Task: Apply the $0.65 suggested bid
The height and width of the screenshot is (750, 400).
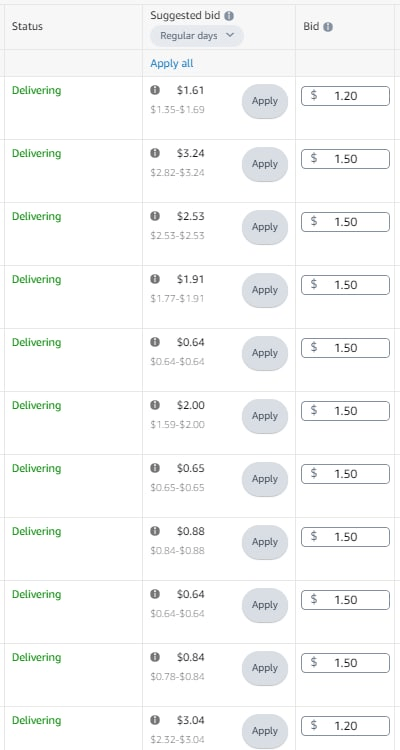Action: 265,479
